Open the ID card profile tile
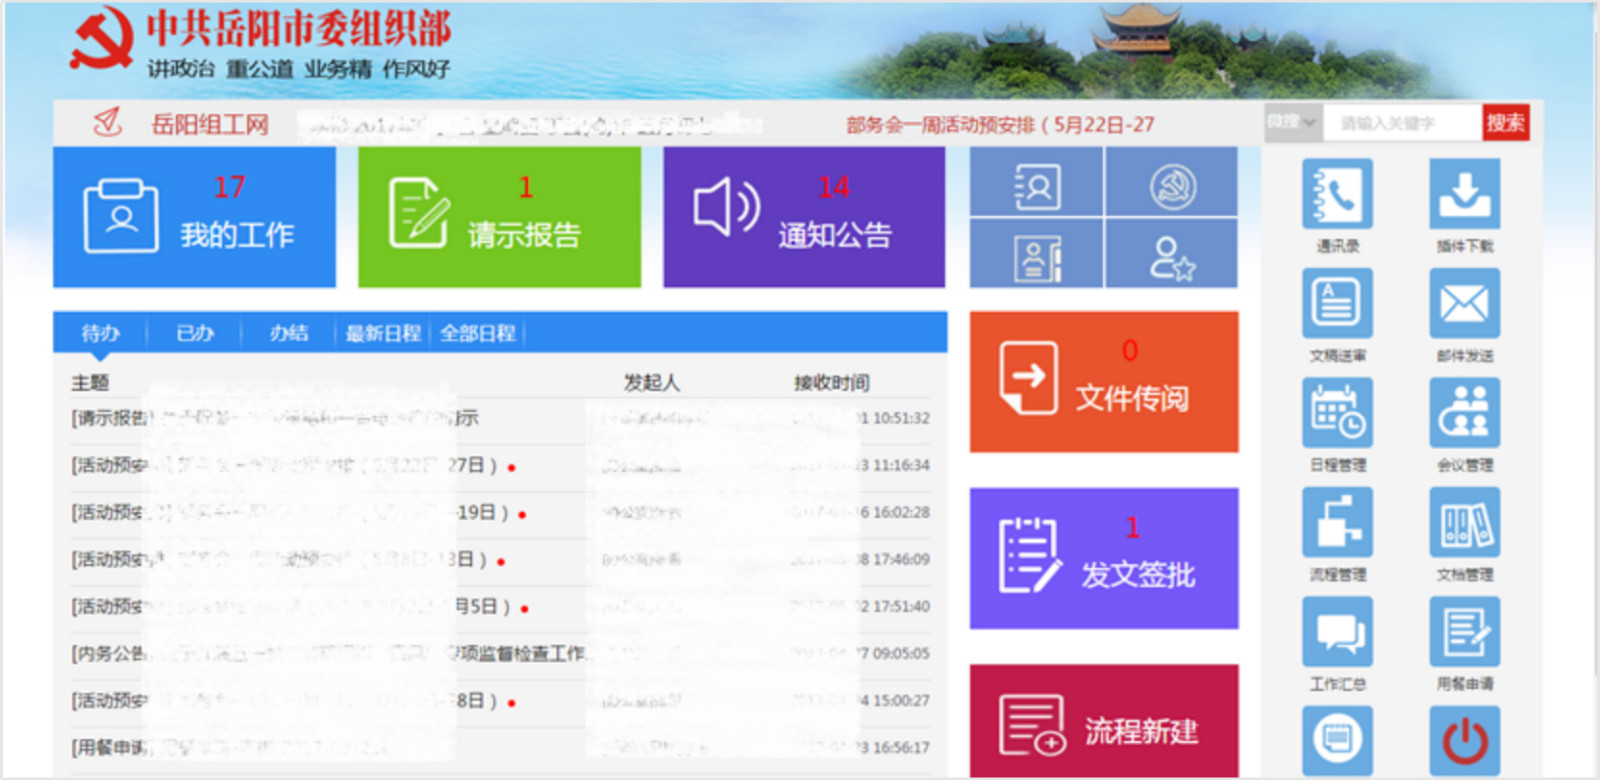The height and width of the screenshot is (780, 1600). click(x=1036, y=254)
